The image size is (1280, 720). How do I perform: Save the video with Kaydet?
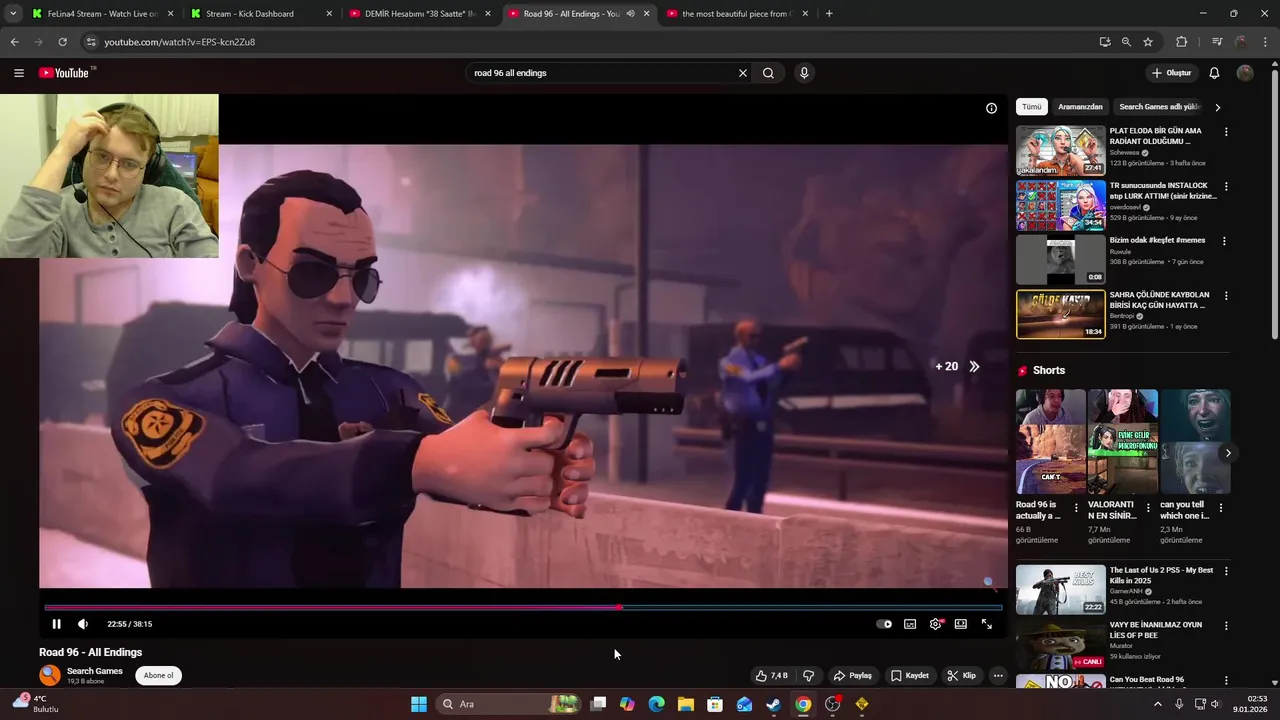[910, 676]
